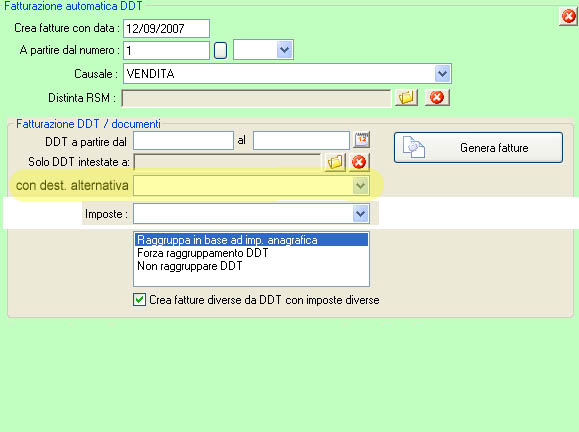Expand the Causale VENDITA dropdown
The width and height of the screenshot is (579, 432).
point(442,73)
